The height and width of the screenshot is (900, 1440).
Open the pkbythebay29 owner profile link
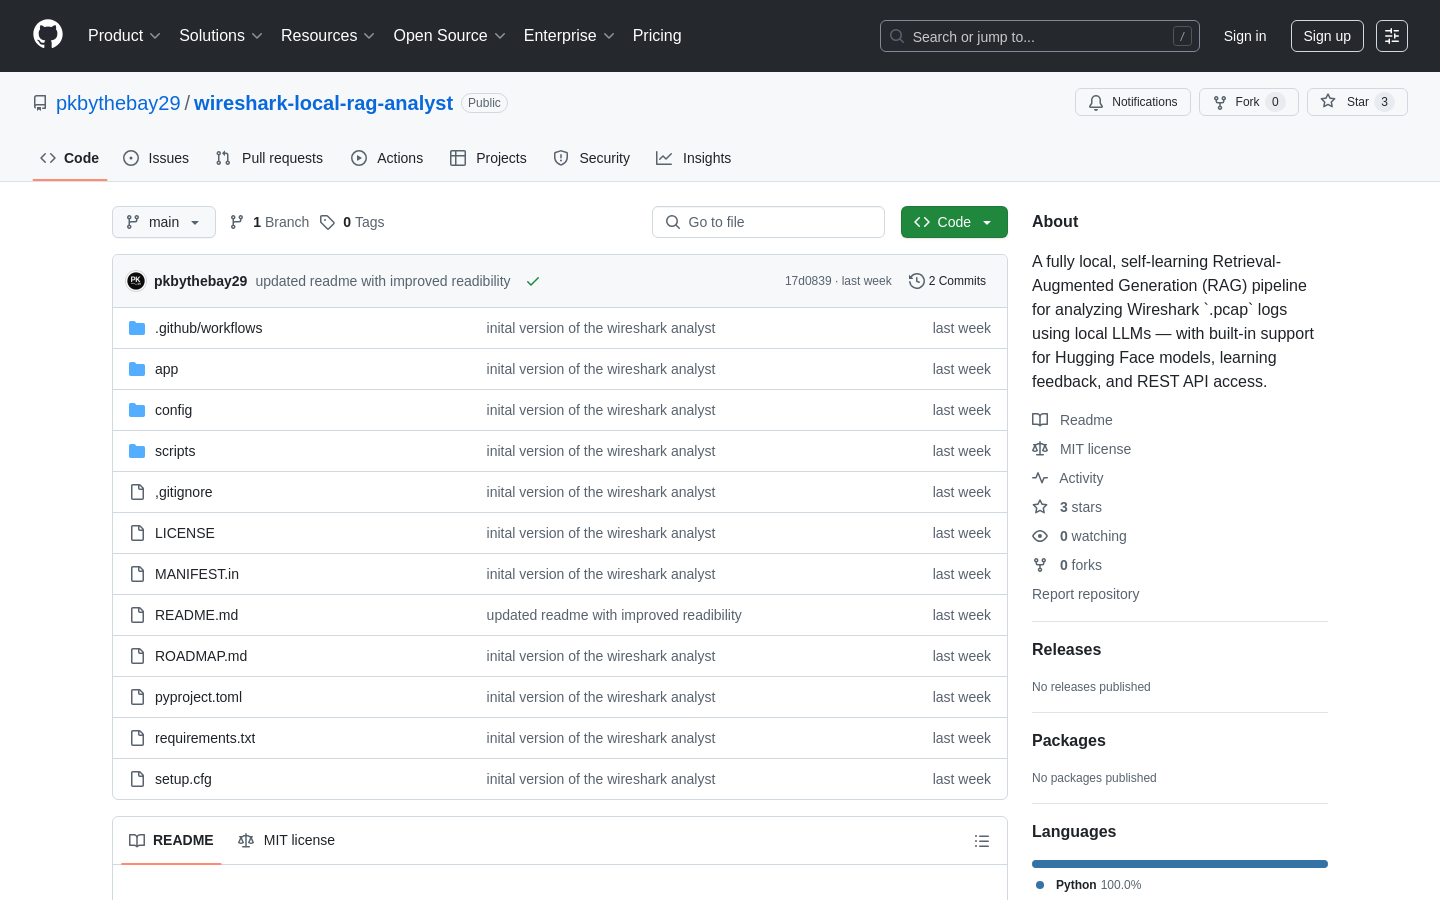pos(118,103)
